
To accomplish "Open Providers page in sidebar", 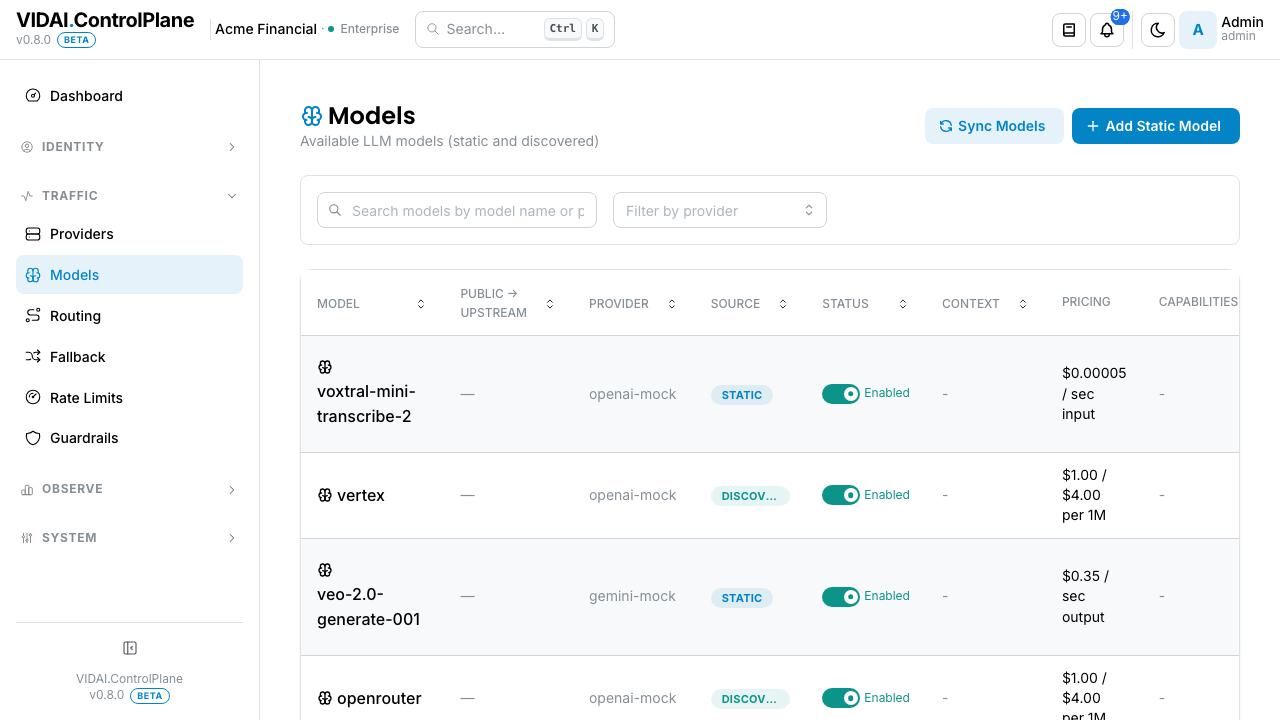I will (x=129, y=234).
